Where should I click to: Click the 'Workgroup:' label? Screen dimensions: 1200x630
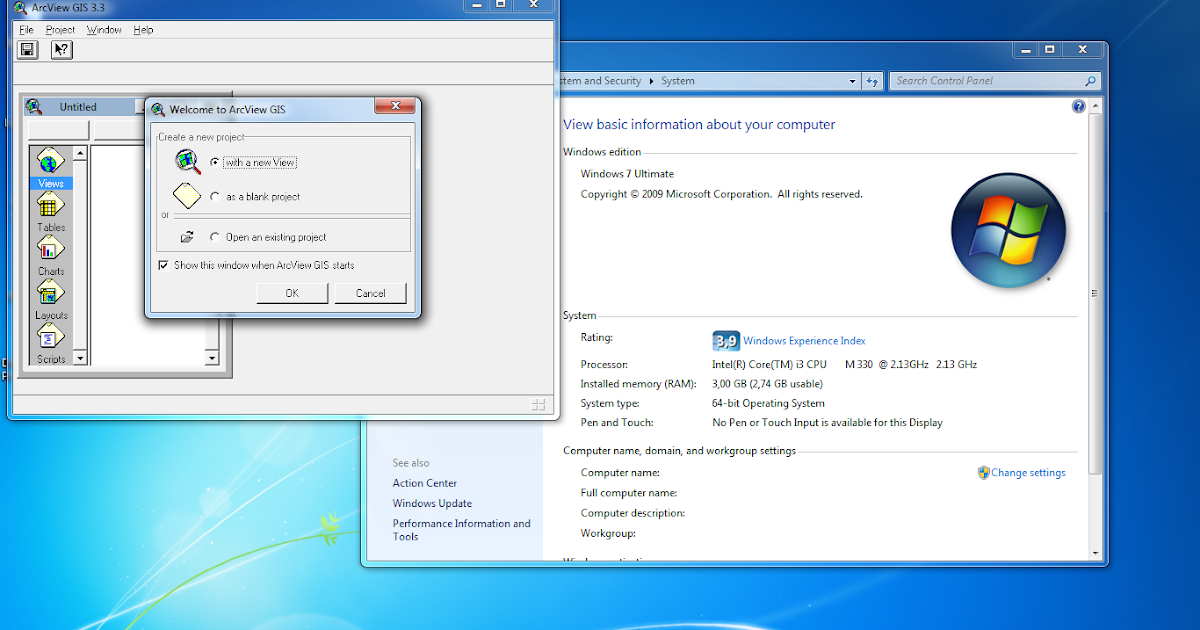point(608,534)
